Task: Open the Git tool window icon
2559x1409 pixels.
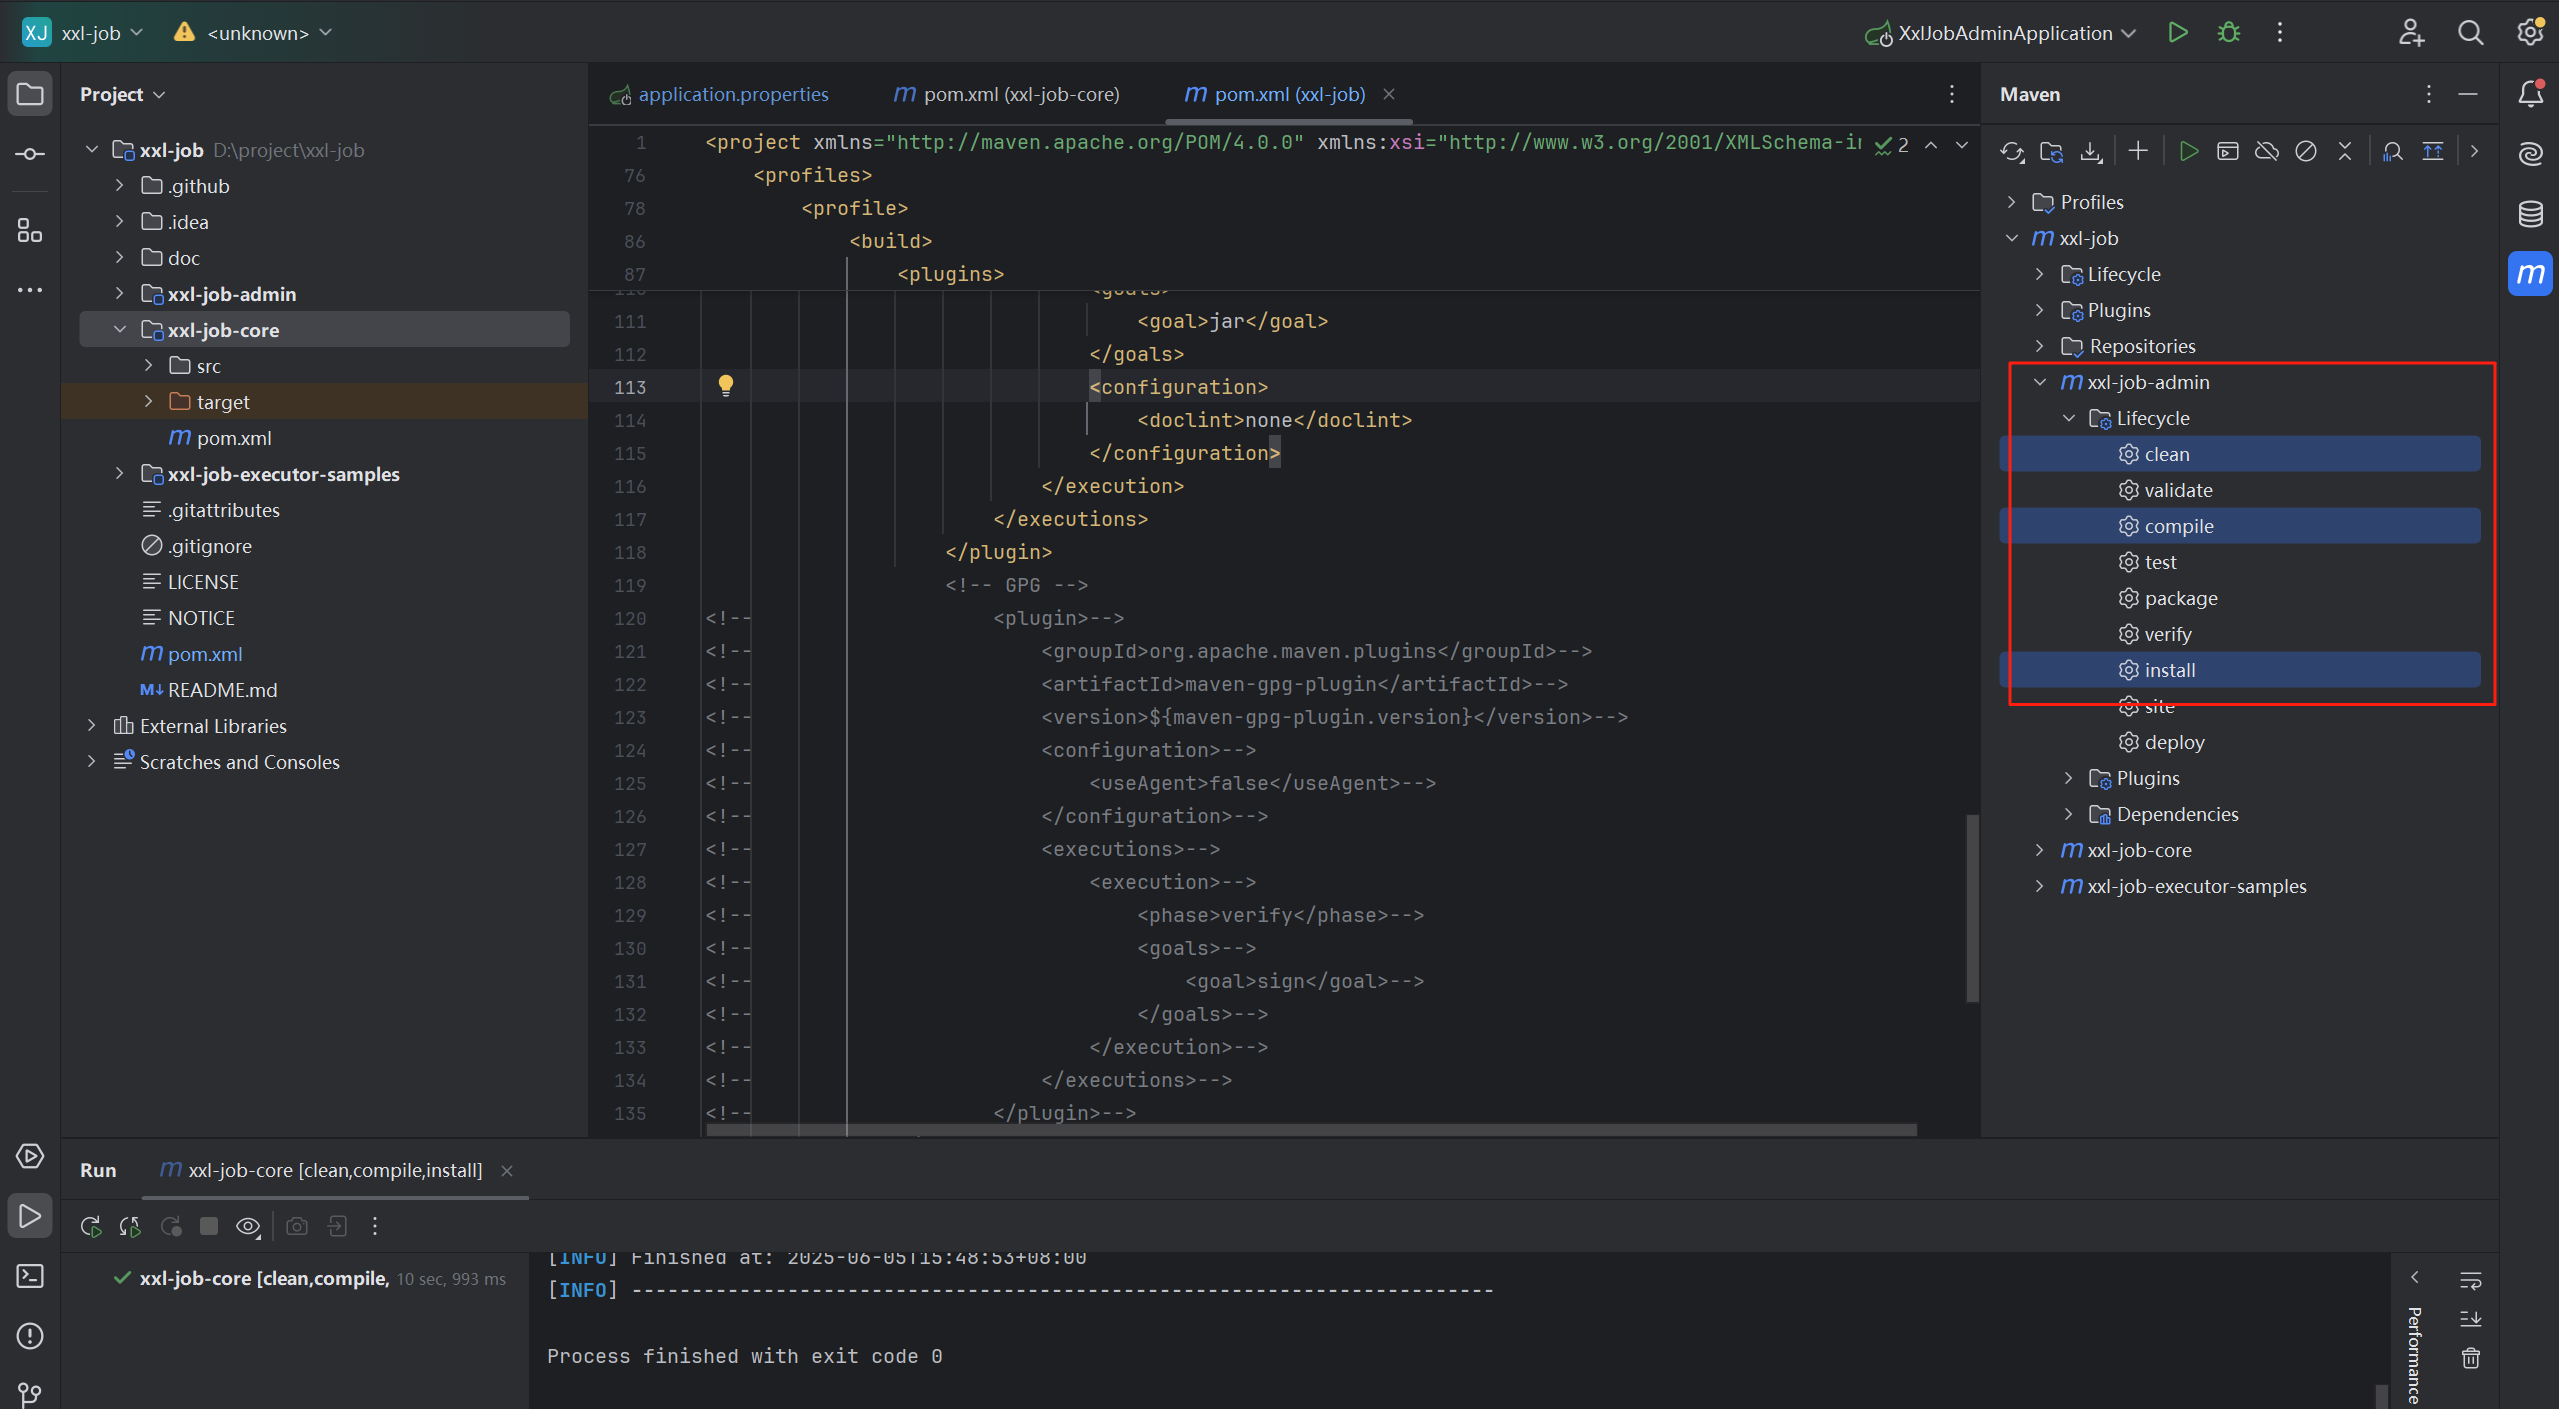Action: [30, 1393]
